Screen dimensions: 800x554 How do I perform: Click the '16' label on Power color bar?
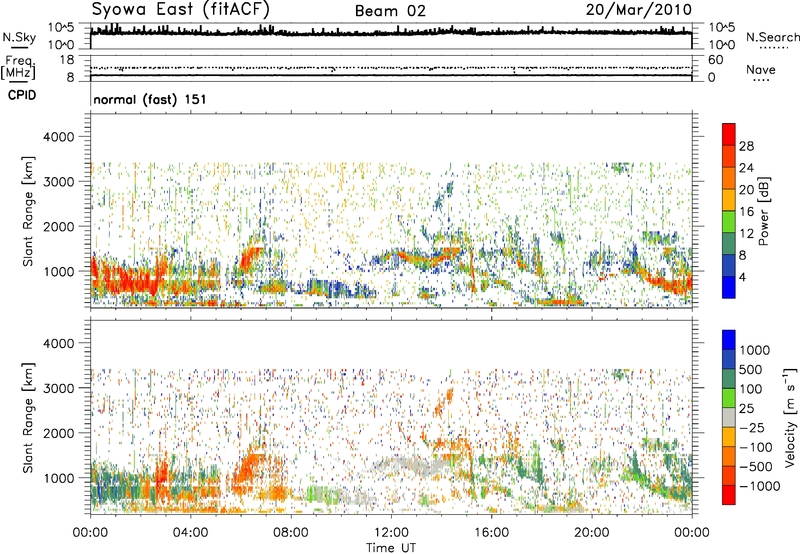click(746, 212)
